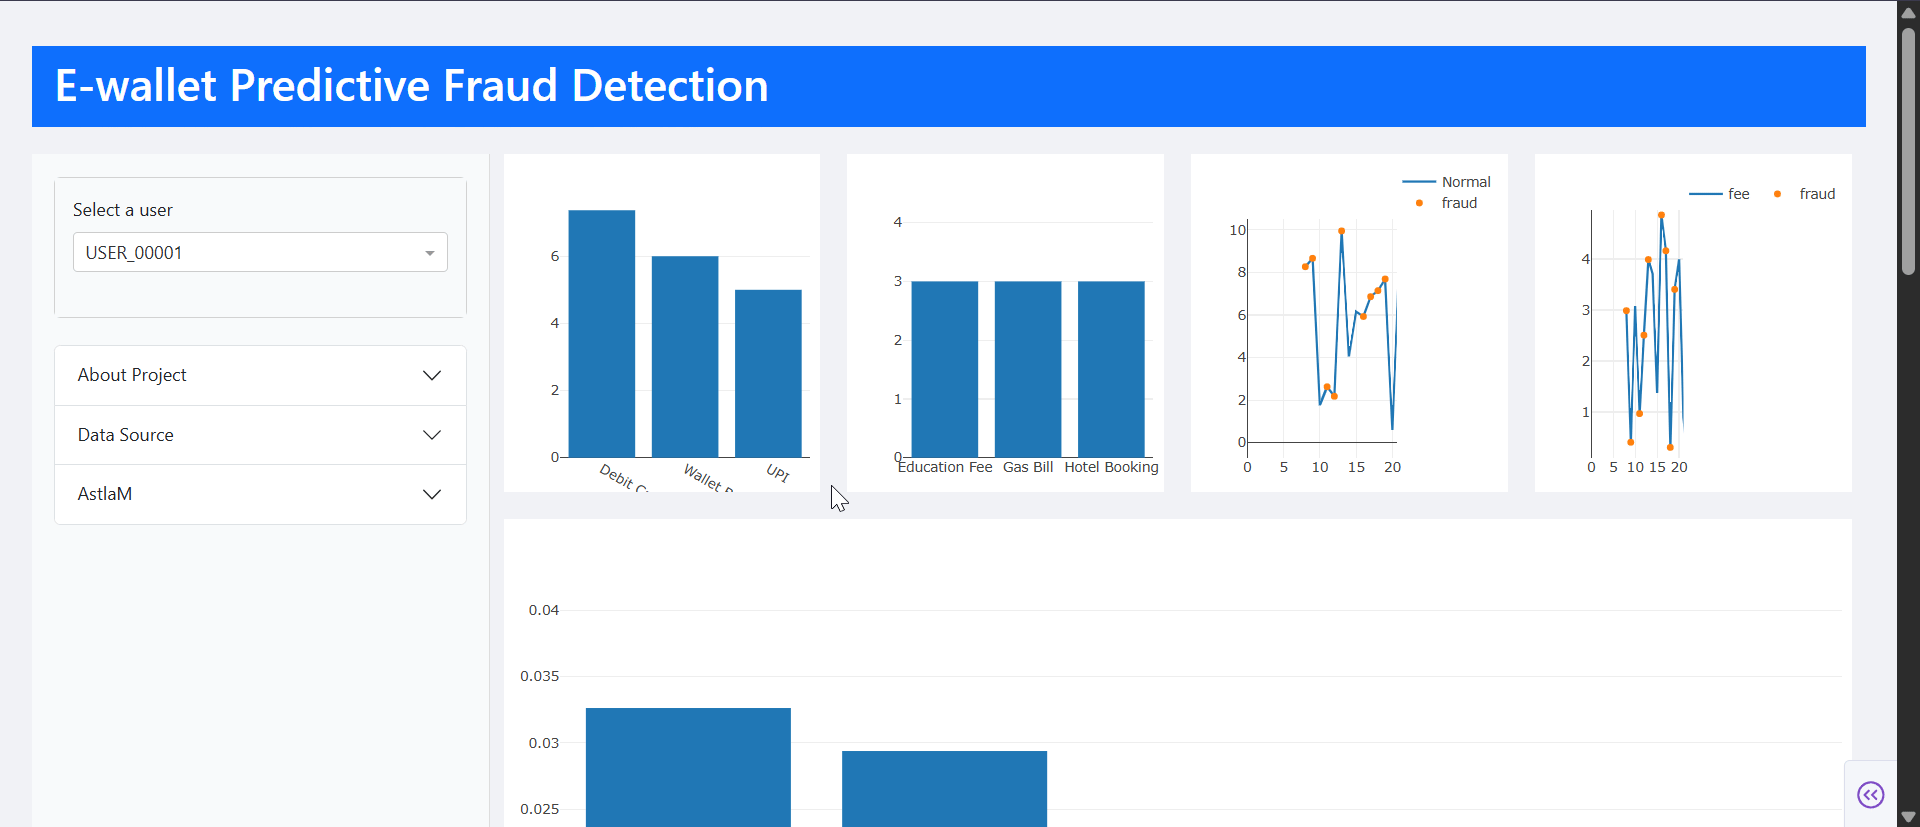Click the Gas Bill axis label

[x=1028, y=467]
